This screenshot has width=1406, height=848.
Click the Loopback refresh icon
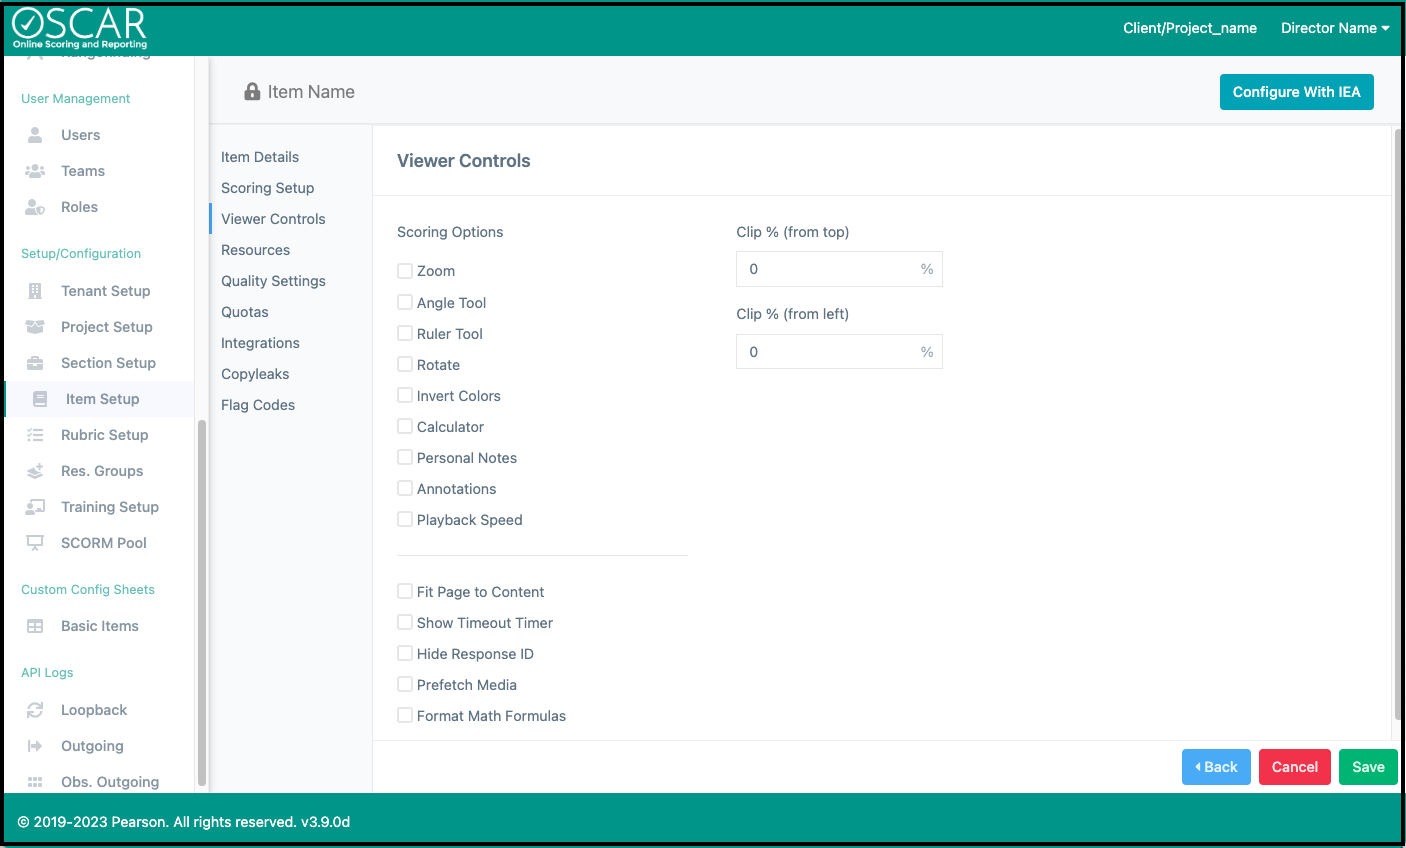tap(35, 710)
